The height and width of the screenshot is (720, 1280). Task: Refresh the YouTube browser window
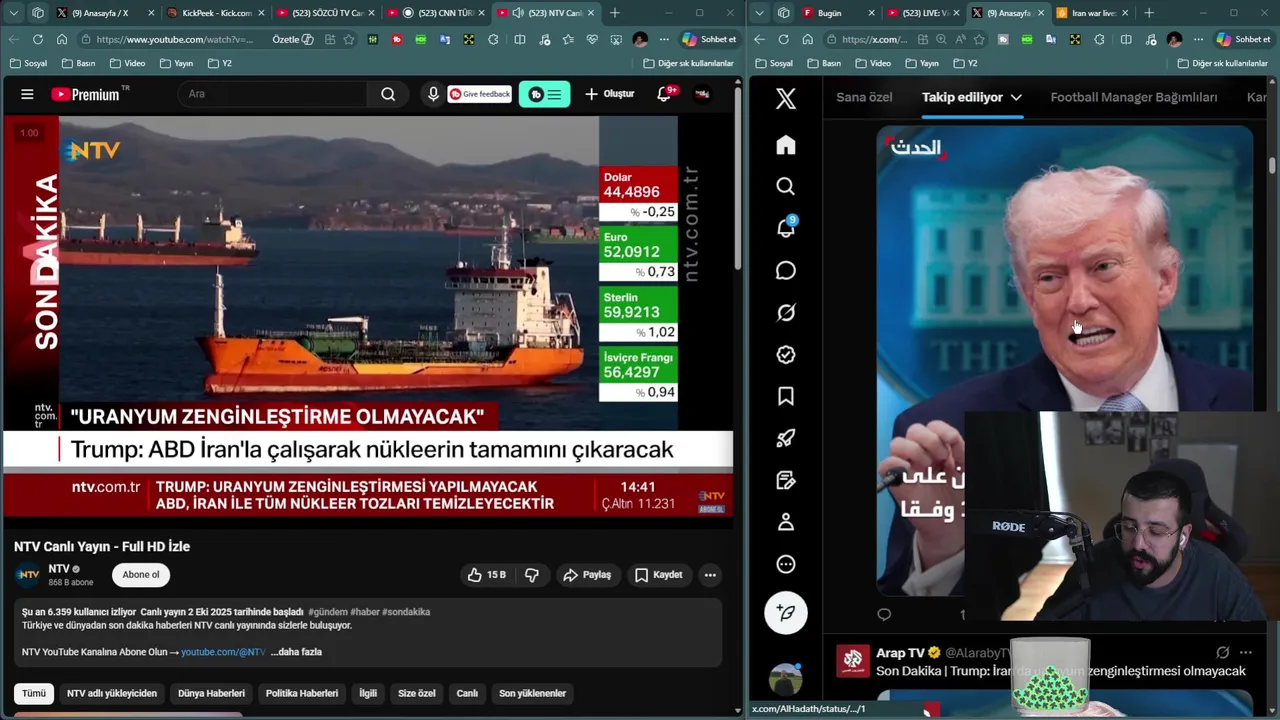(x=38, y=39)
